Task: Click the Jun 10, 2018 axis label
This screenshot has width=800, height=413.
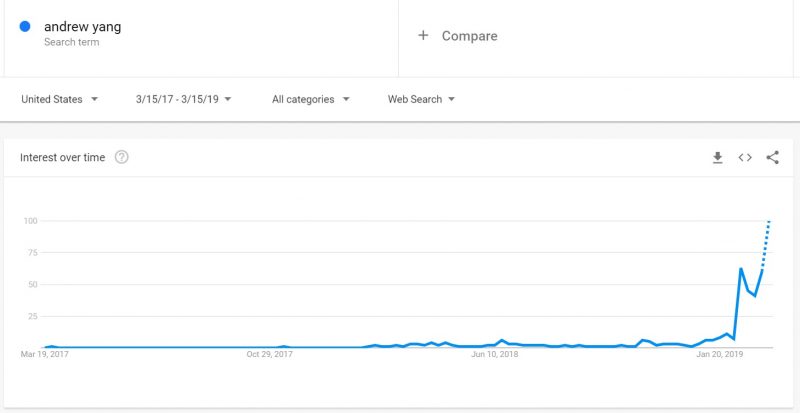Action: (x=494, y=354)
